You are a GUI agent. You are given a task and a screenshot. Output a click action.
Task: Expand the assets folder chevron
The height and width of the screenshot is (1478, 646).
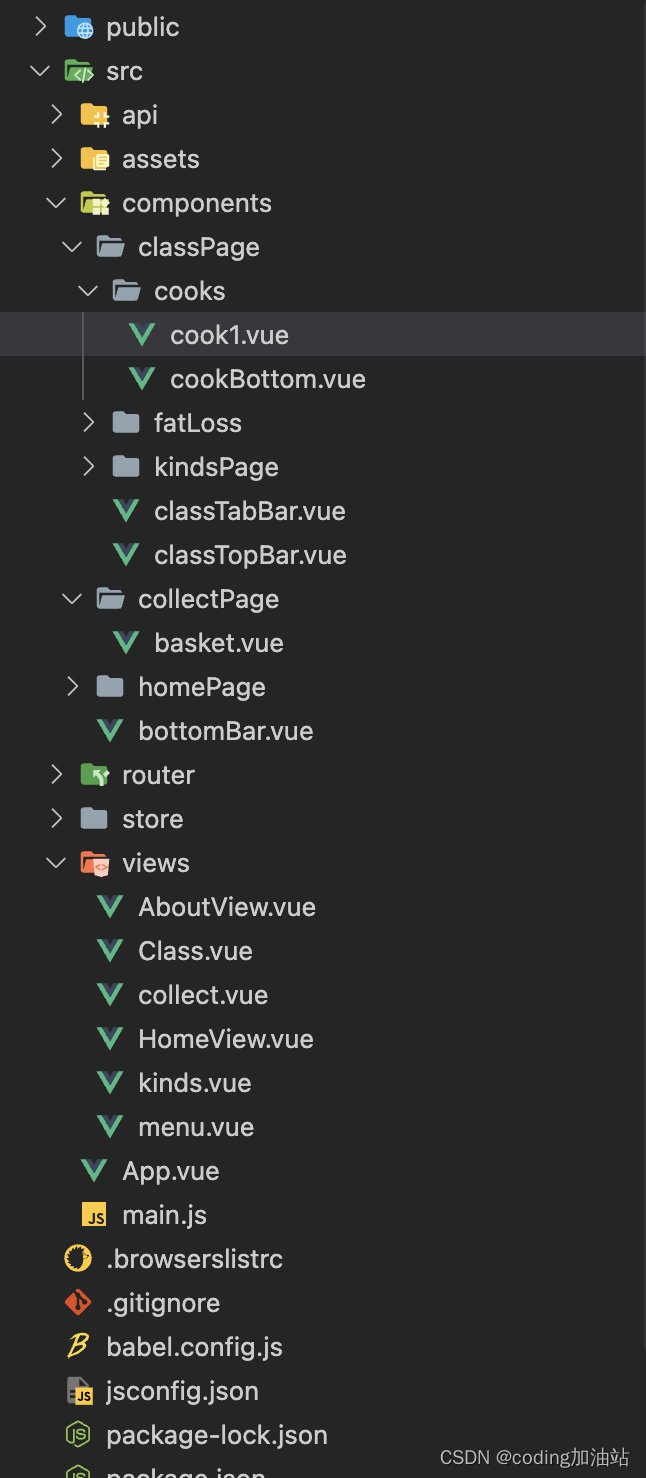(56, 159)
